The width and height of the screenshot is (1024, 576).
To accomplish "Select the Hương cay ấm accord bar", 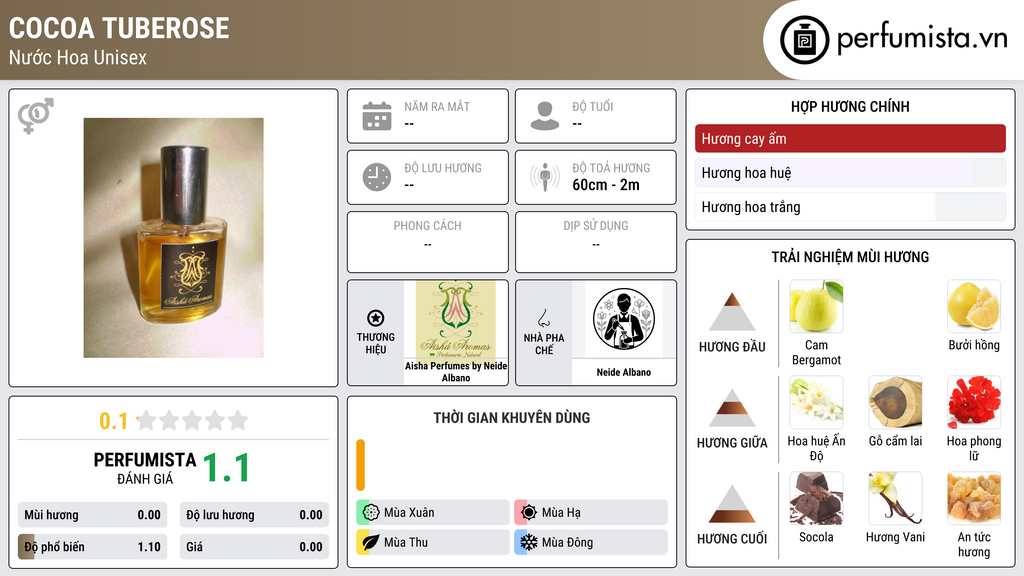I will [x=850, y=138].
